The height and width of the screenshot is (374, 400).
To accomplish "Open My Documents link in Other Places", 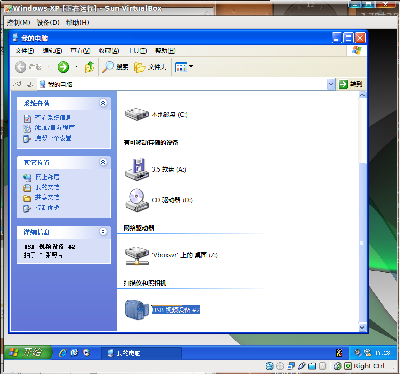I will pos(47,187).
